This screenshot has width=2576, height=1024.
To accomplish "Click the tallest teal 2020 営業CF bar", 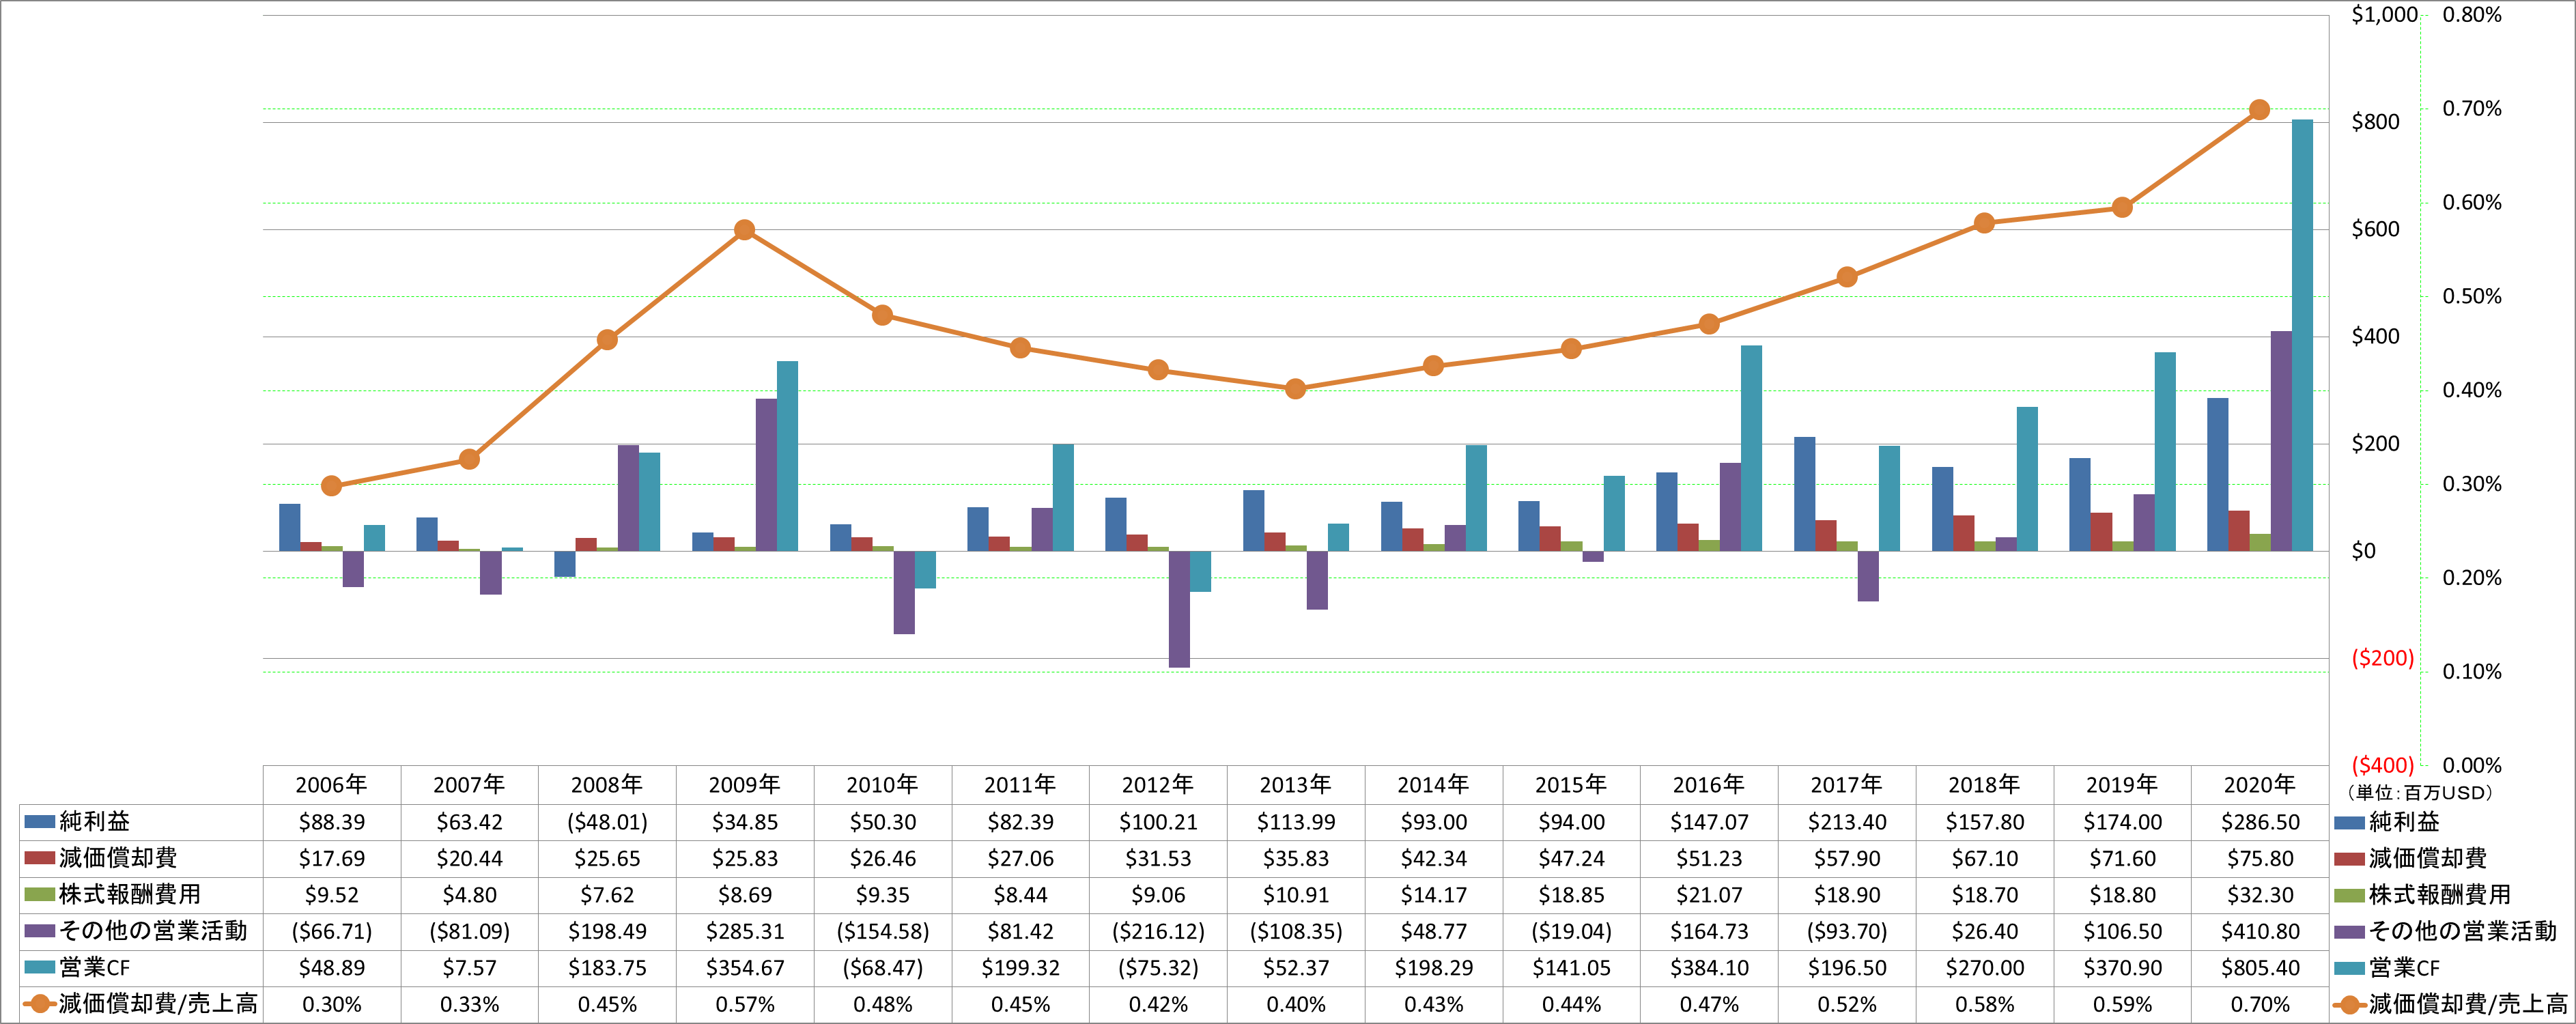I will coord(2302,335).
